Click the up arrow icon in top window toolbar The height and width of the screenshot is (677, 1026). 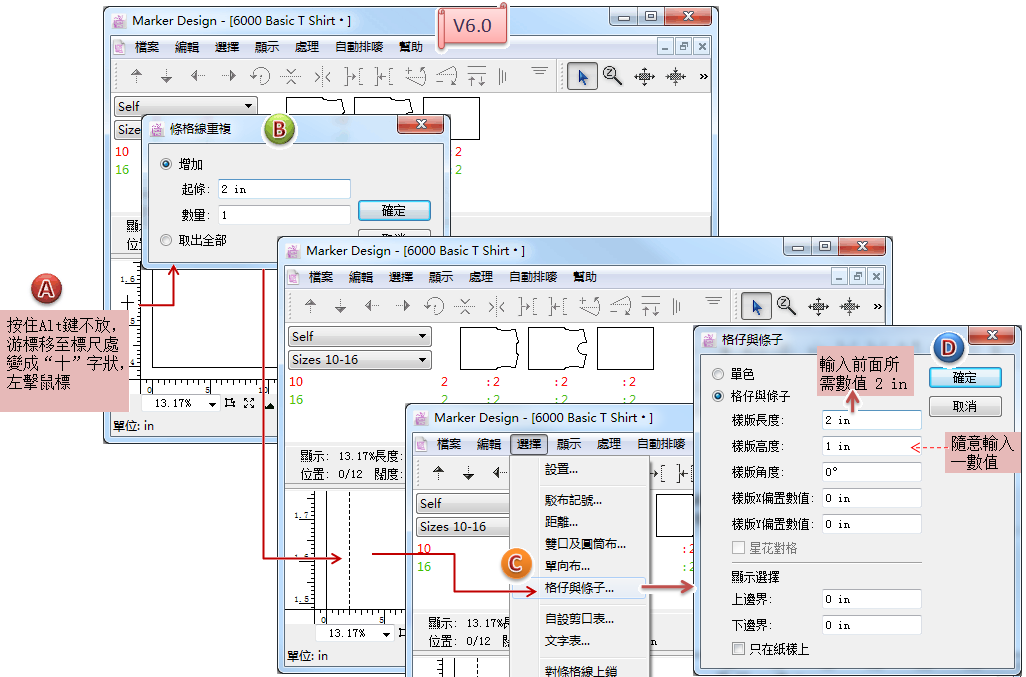point(137,76)
